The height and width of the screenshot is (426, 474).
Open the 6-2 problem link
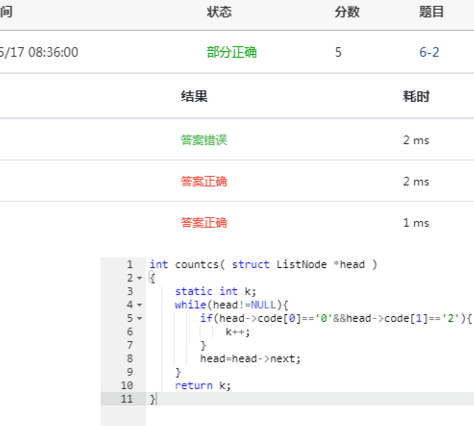(429, 52)
